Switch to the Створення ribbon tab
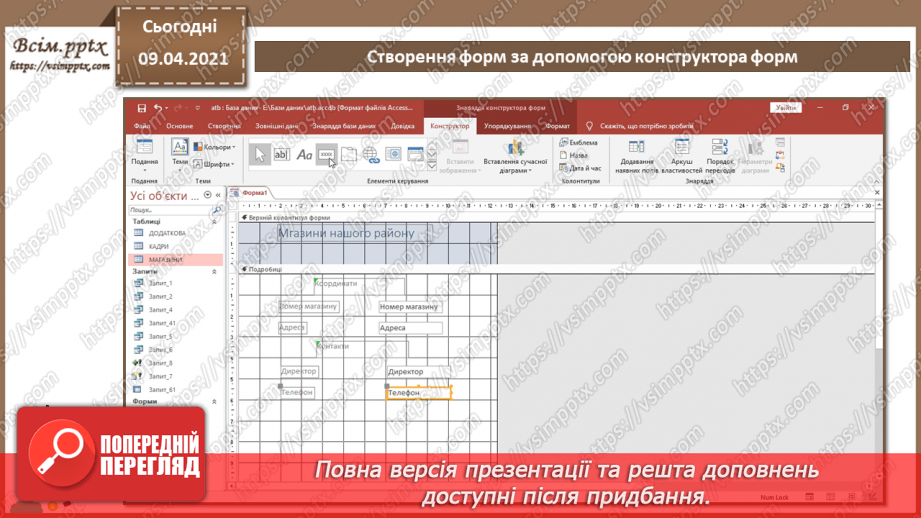921x518 pixels. point(224,127)
